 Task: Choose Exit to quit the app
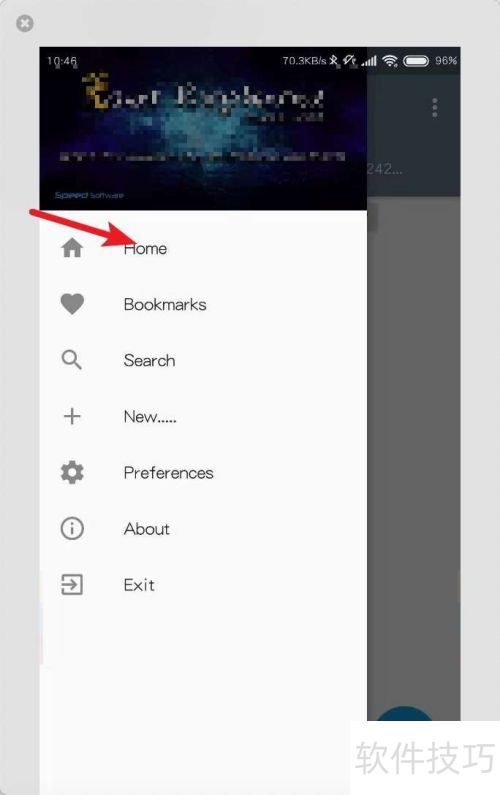point(203,585)
